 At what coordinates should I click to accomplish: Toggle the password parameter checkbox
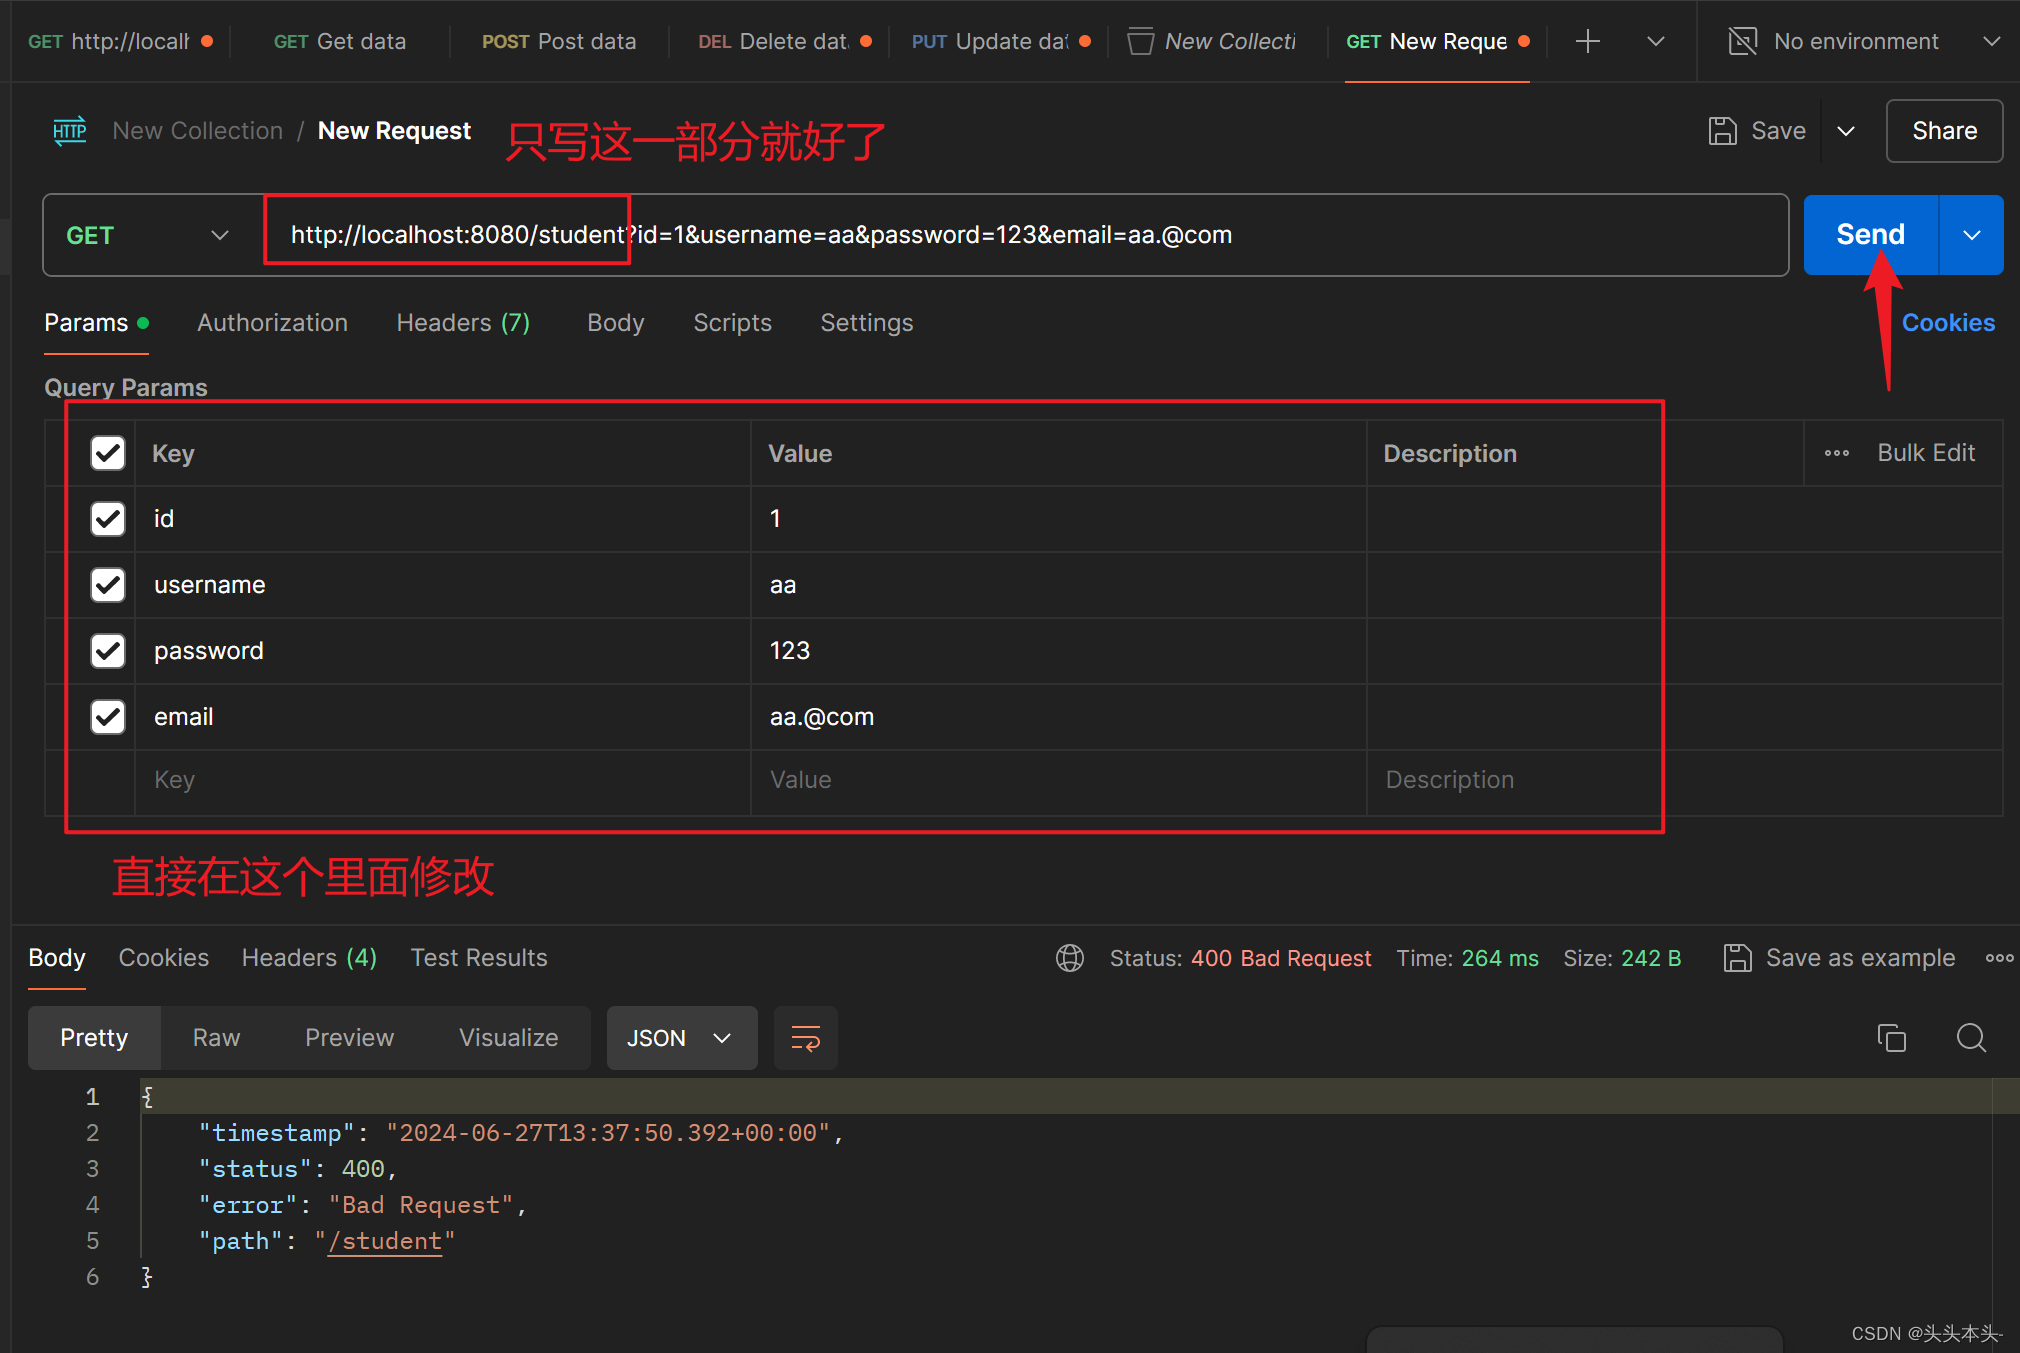point(108,651)
